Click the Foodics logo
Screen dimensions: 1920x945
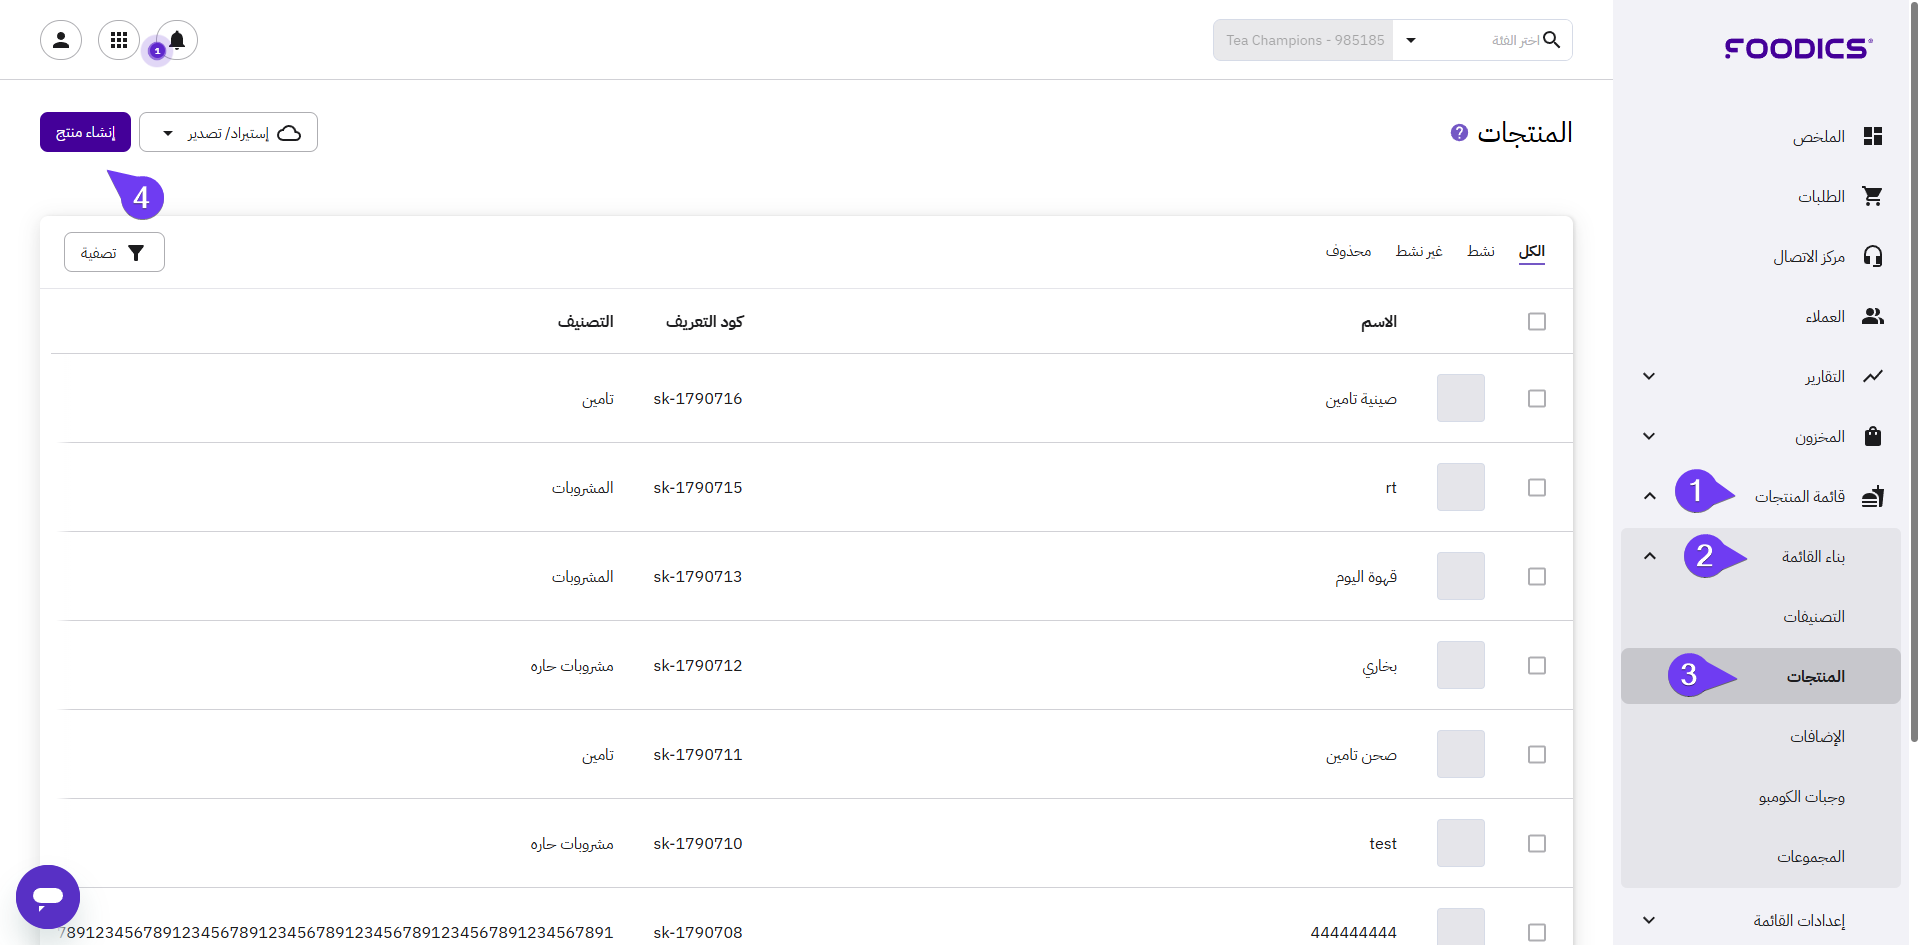(x=1797, y=48)
